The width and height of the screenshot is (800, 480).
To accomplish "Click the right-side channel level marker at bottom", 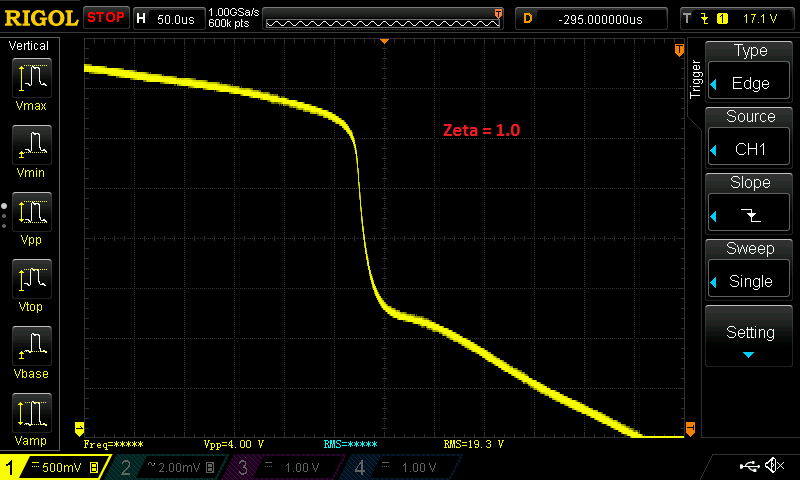I will point(690,428).
